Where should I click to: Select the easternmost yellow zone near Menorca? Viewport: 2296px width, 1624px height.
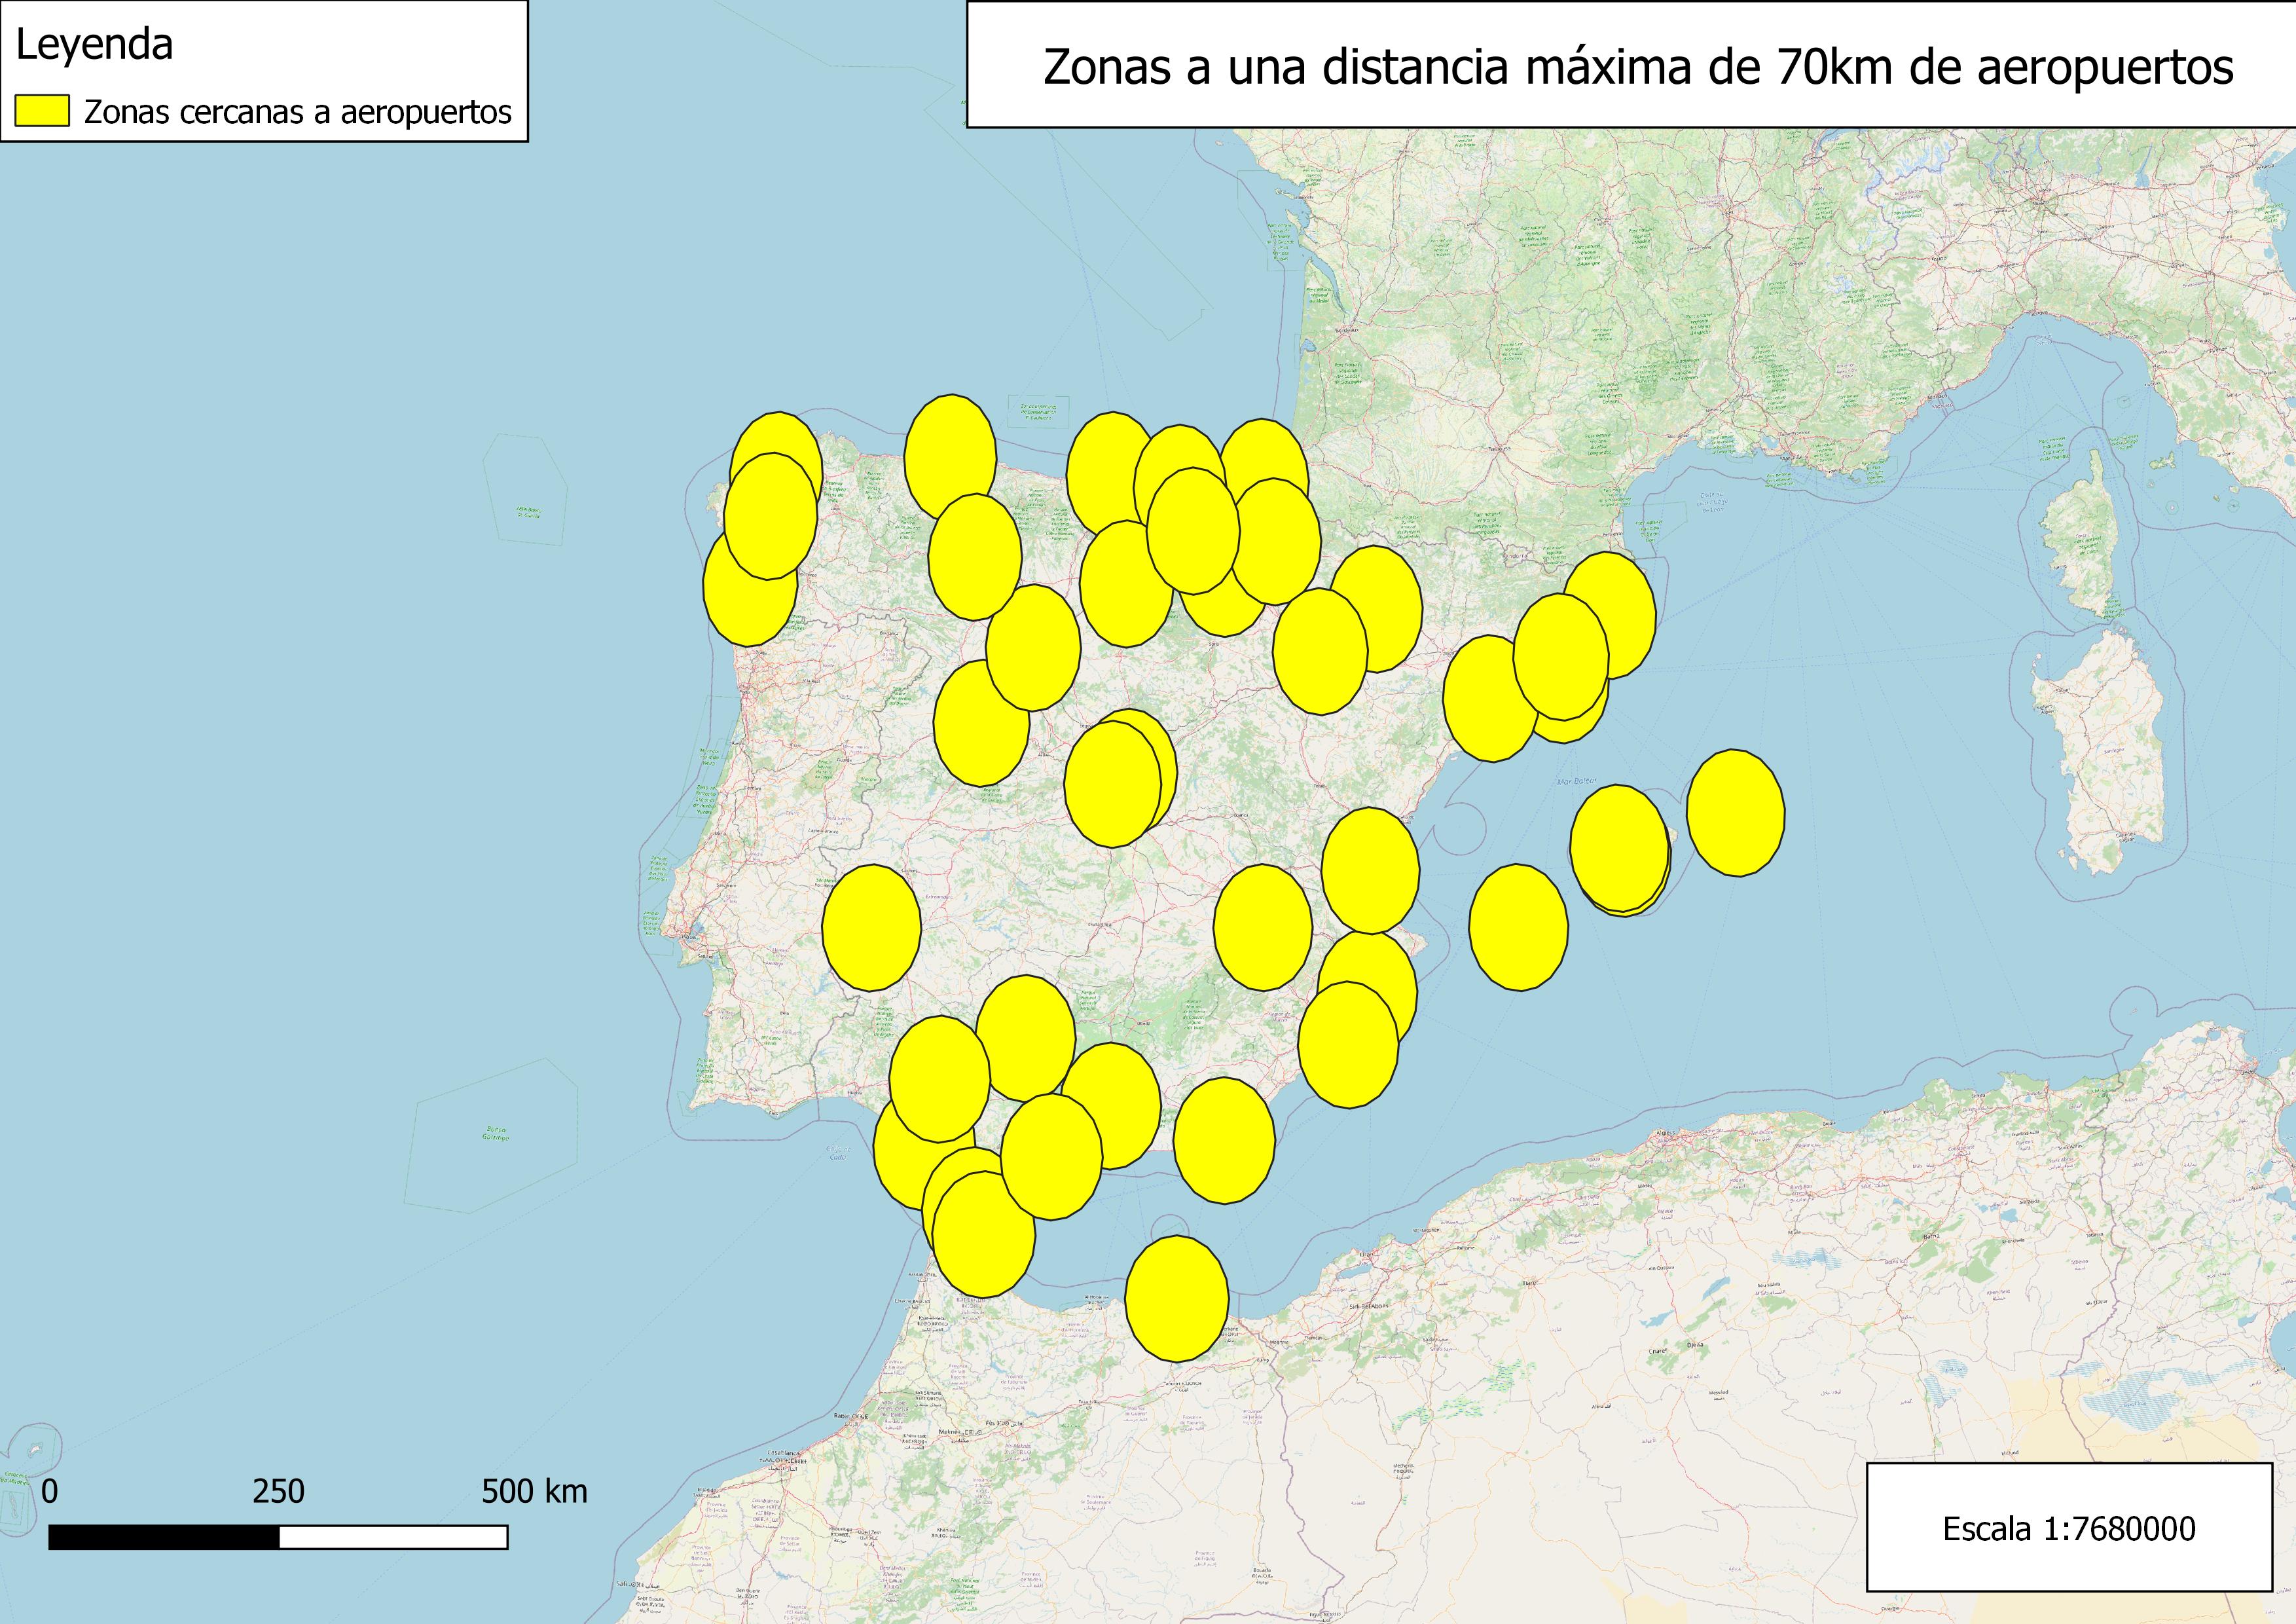coord(1735,812)
